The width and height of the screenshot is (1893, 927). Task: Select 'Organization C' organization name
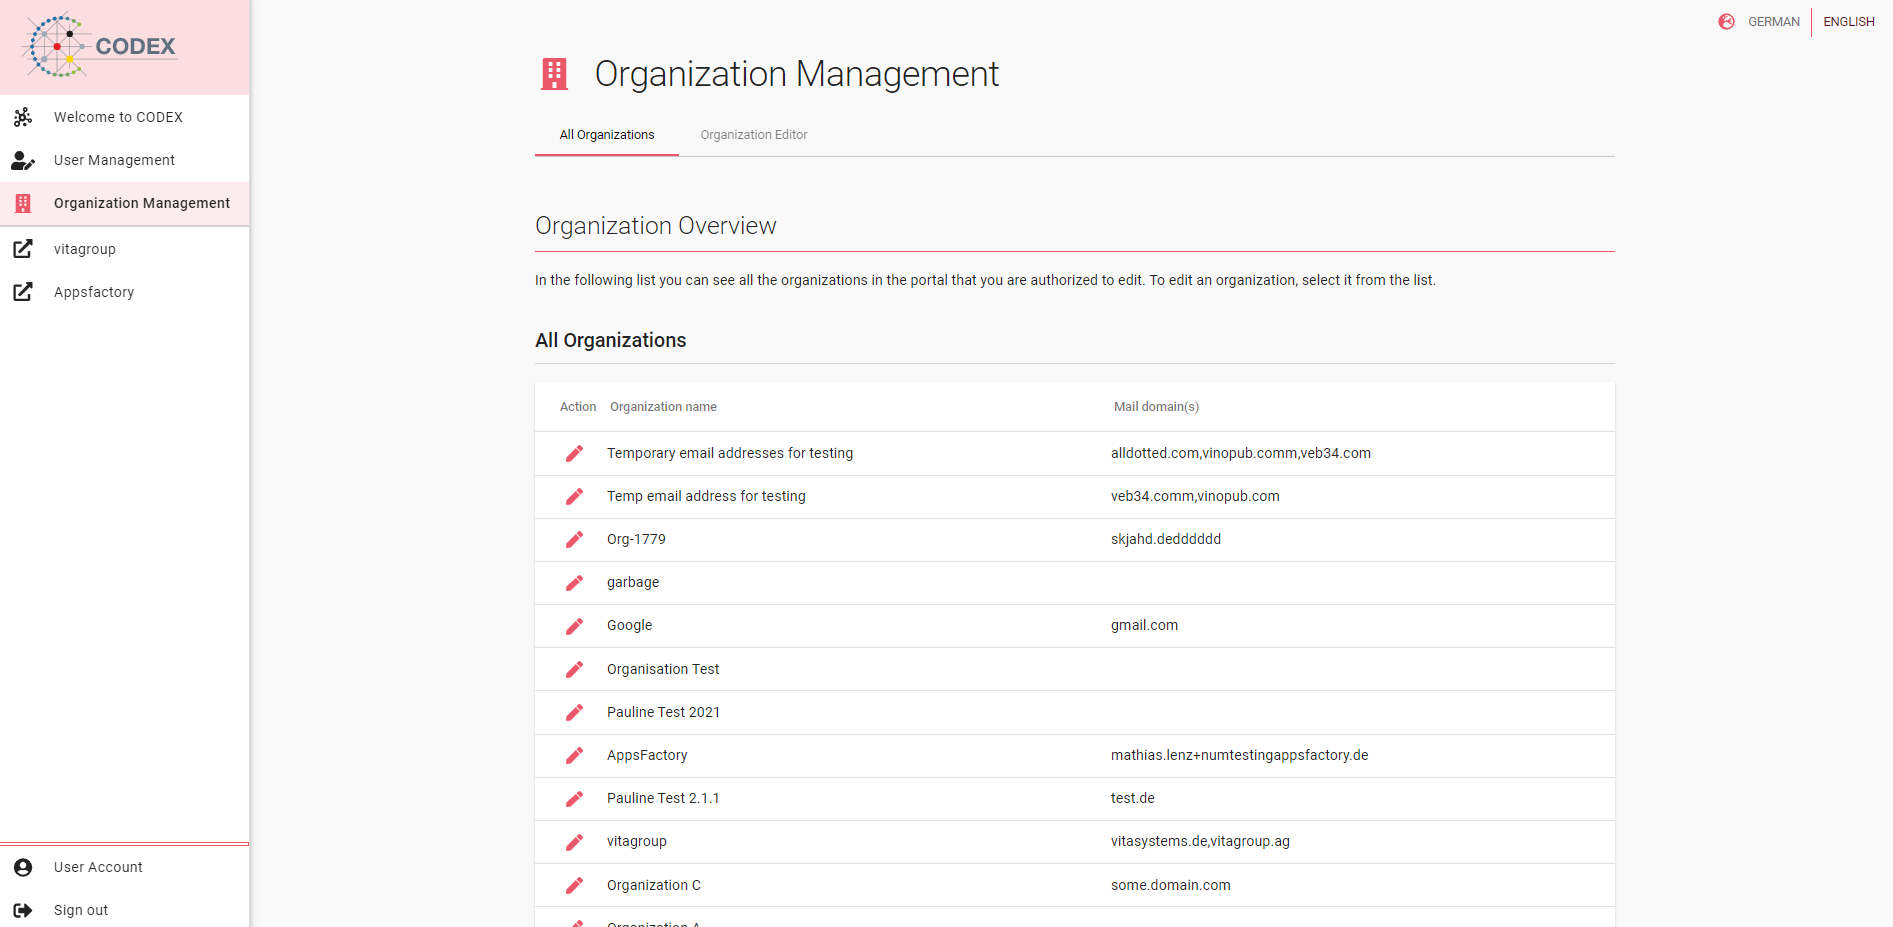pyautogui.click(x=654, y=885)
